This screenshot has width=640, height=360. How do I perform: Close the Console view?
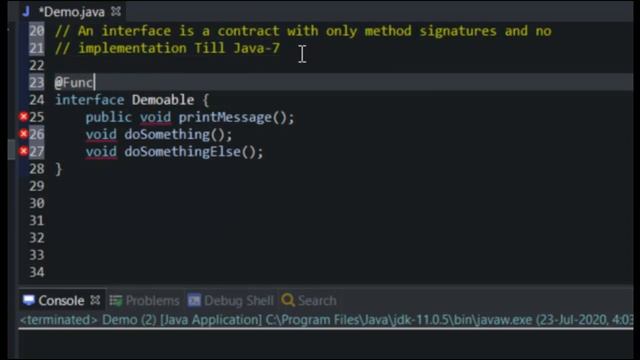(95, 300)
